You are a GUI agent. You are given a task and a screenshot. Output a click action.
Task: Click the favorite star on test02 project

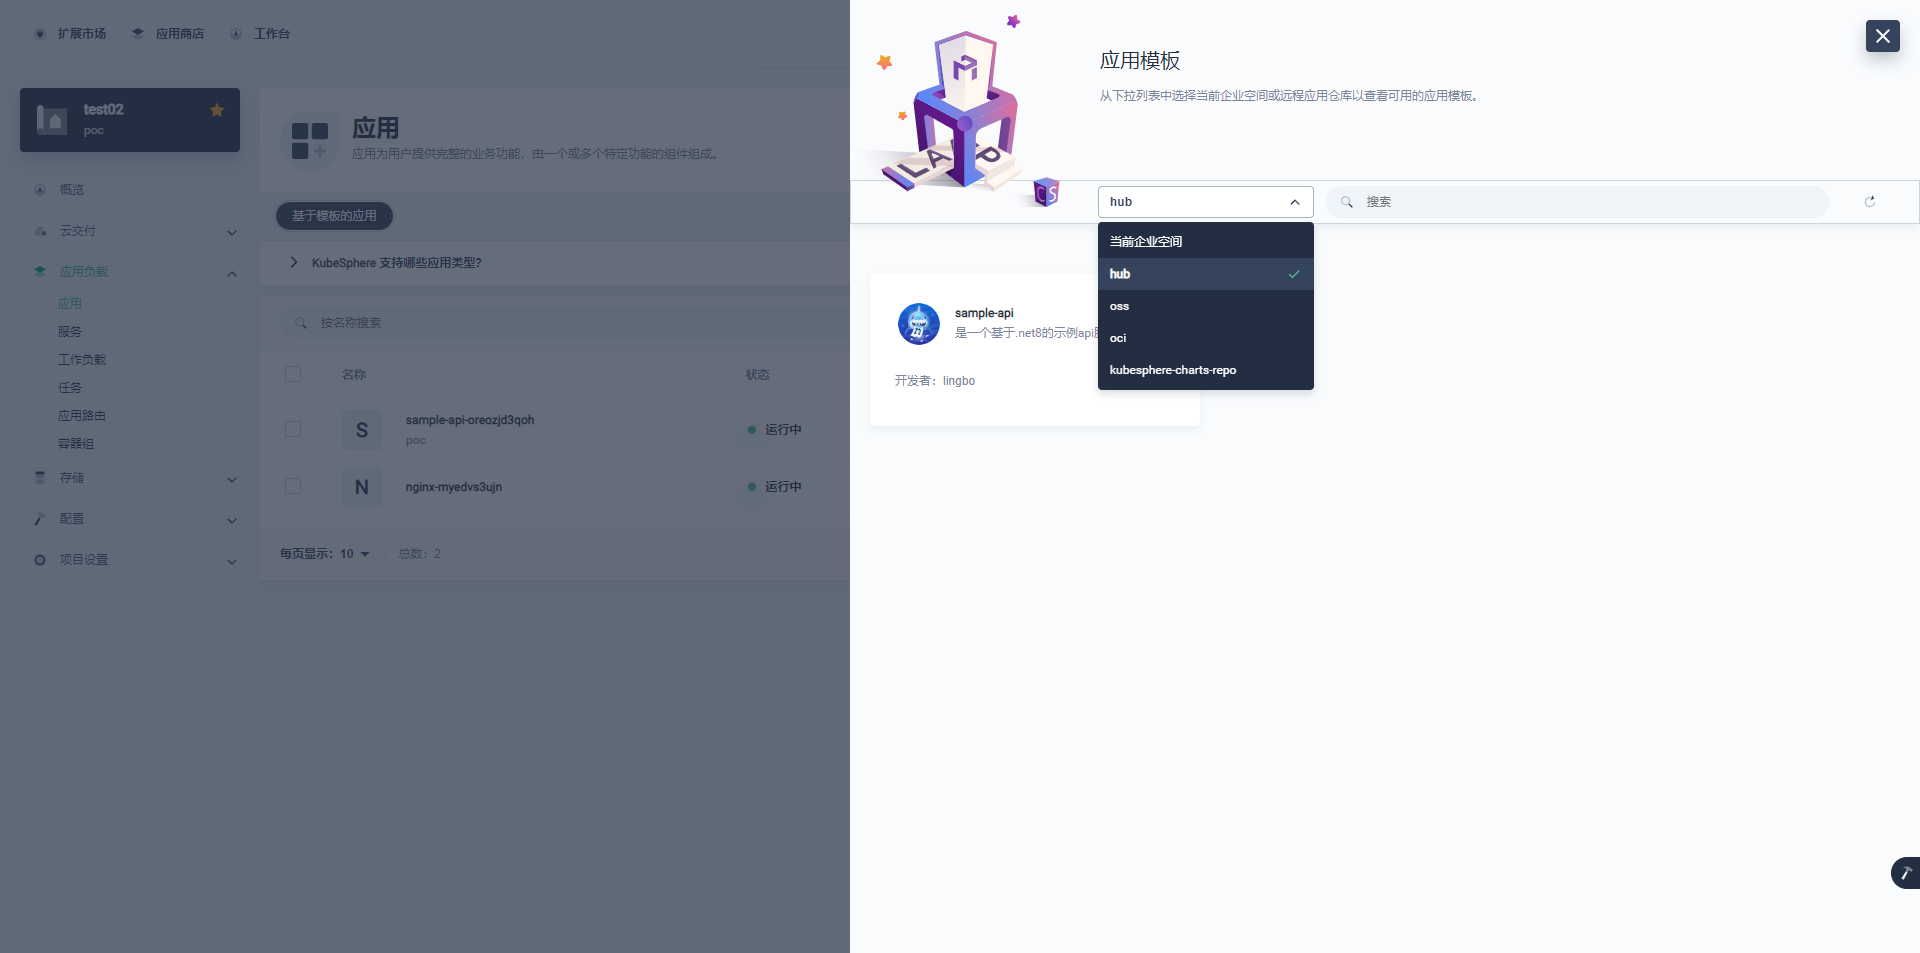coord(217,110)
